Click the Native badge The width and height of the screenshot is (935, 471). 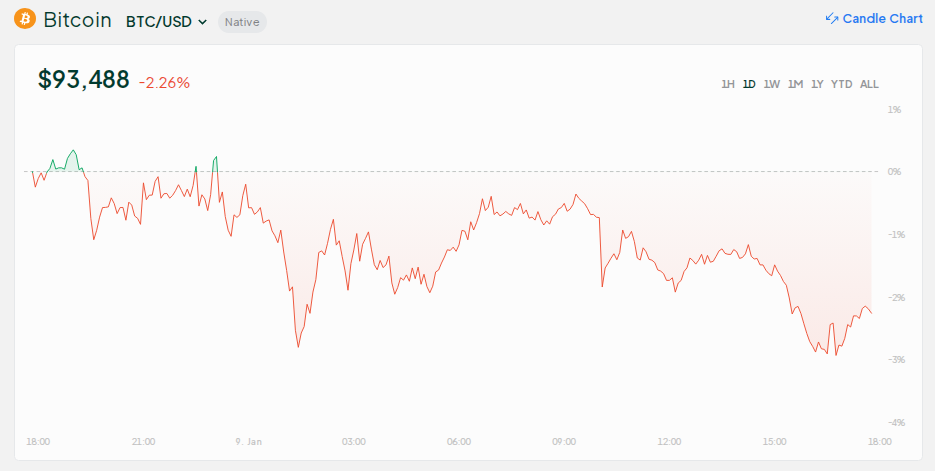click(242, 21)
